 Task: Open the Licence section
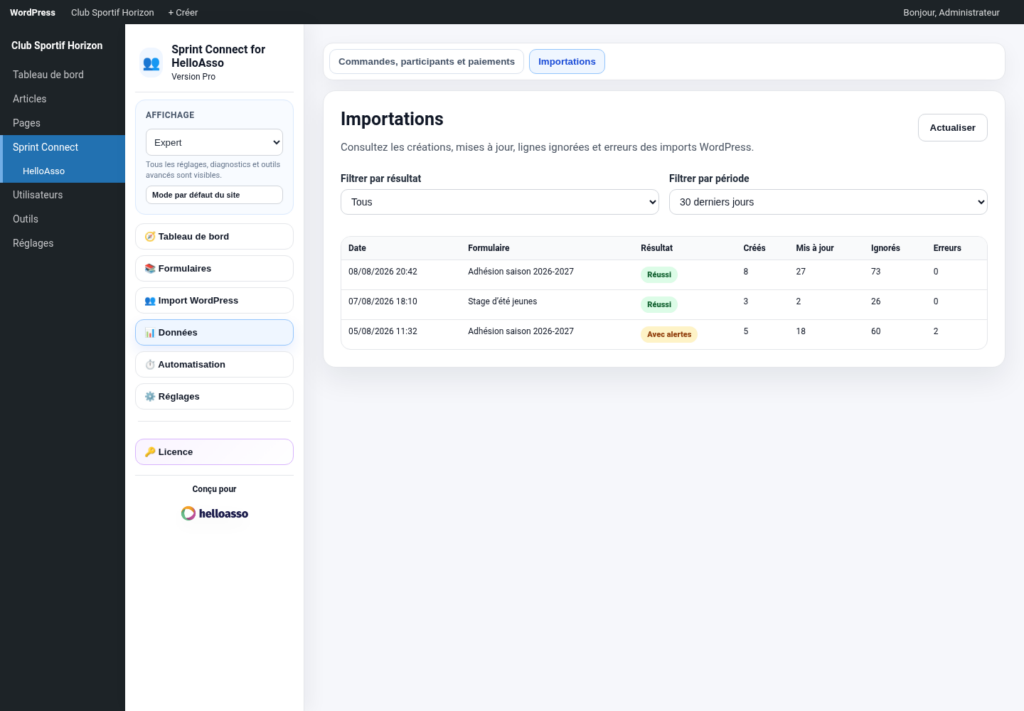(x=214, y=452)
